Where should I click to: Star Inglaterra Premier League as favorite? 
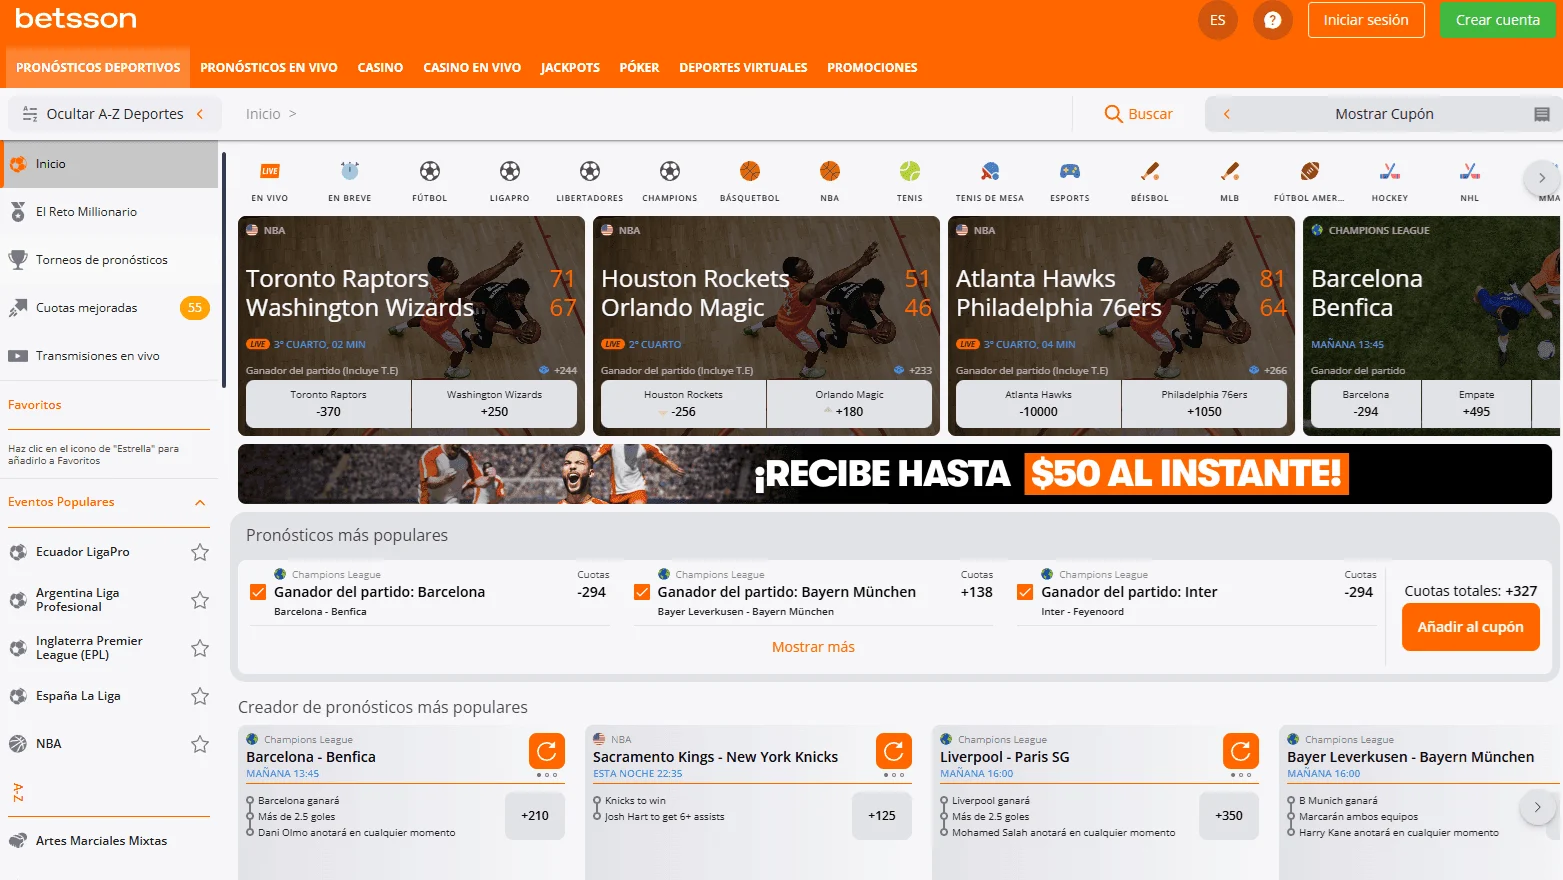point(200,648)
